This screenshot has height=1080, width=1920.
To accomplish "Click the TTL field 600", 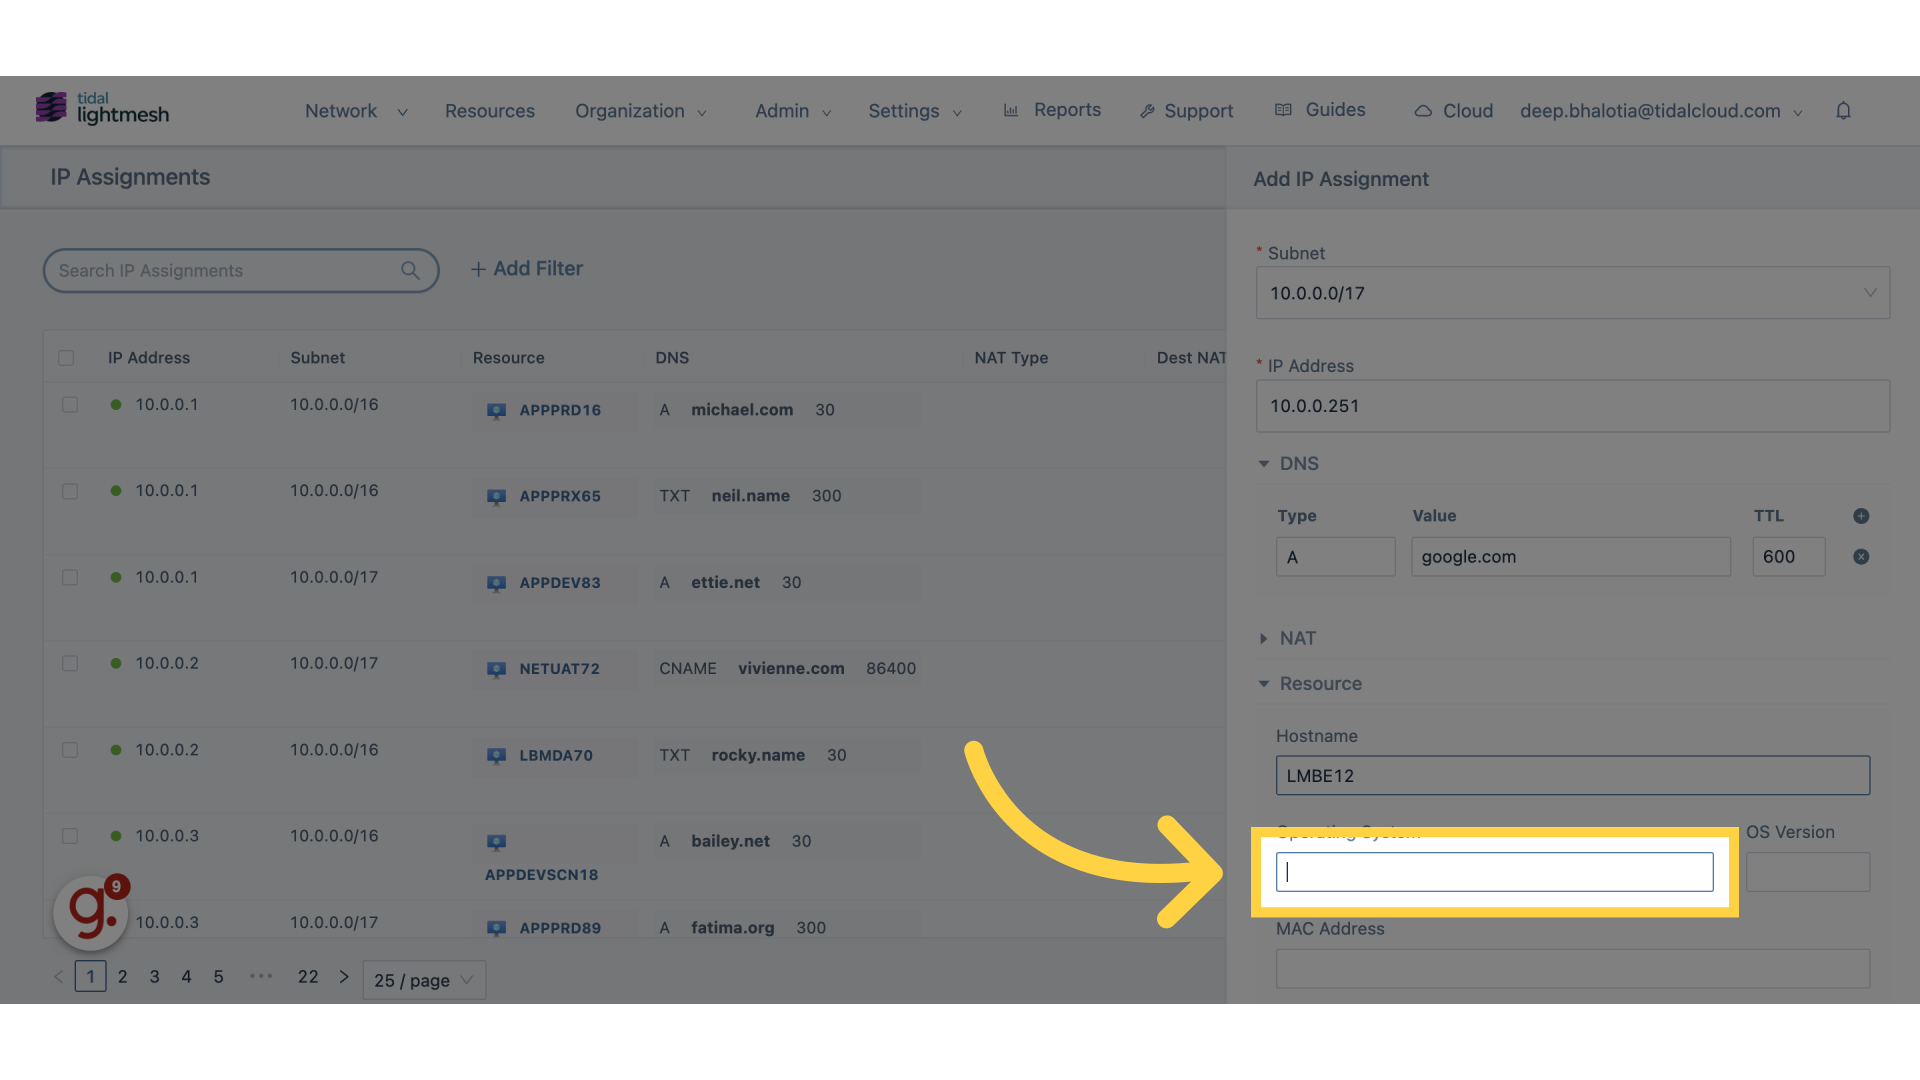I will tap(1788, 557).
